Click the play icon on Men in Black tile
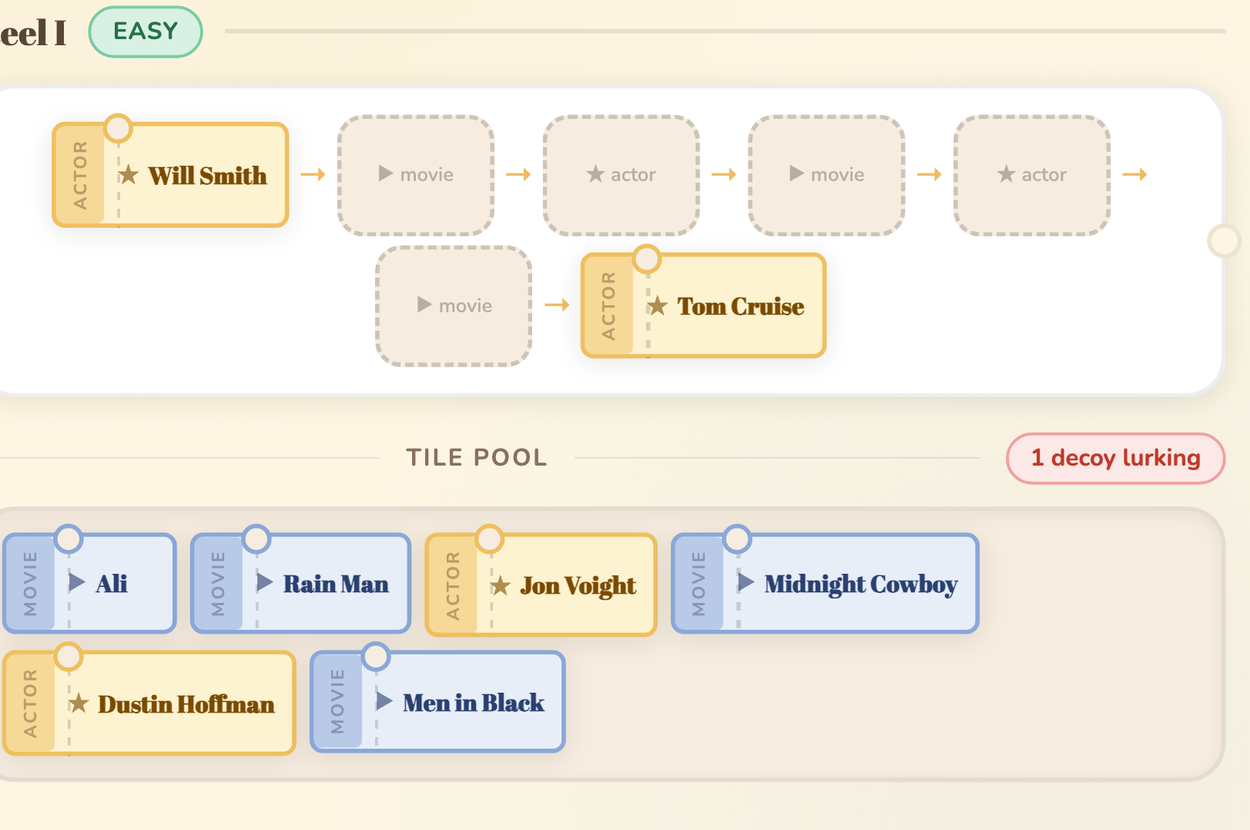The width and height of the screenshot is (1250, 830). click(385, 702)
